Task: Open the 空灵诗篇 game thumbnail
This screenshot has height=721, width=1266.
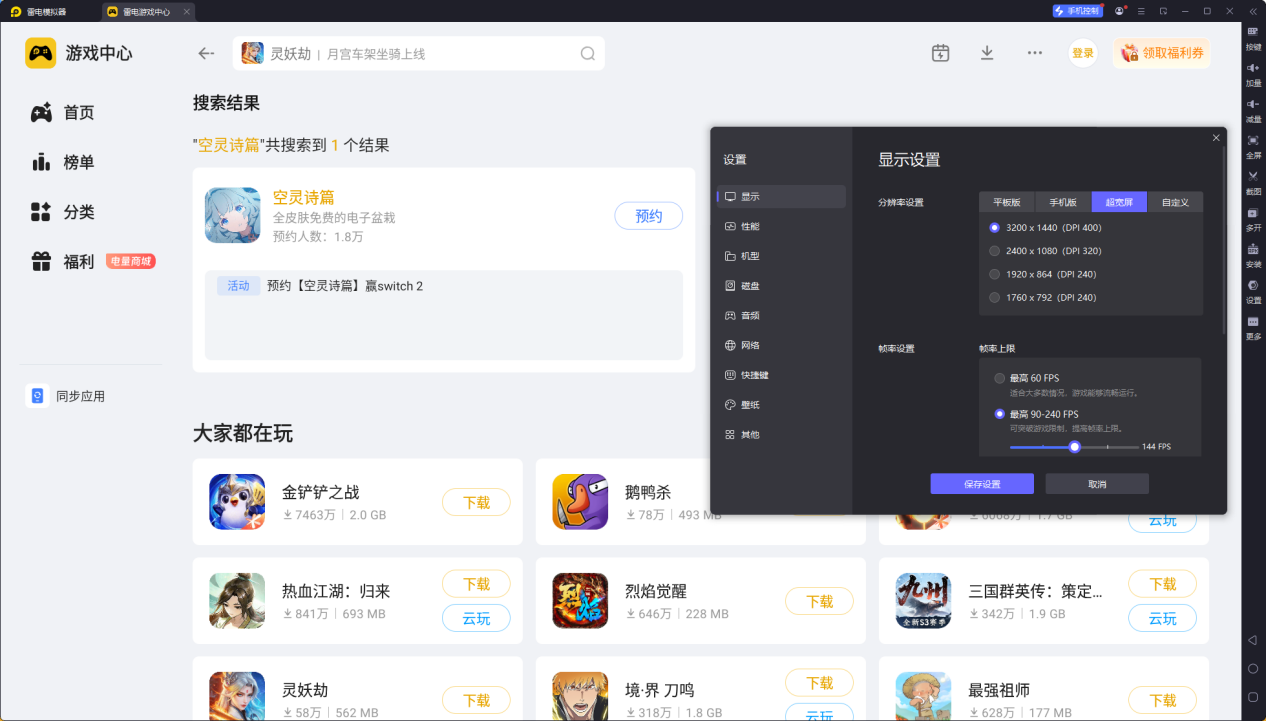Action: tap(233, 215)
